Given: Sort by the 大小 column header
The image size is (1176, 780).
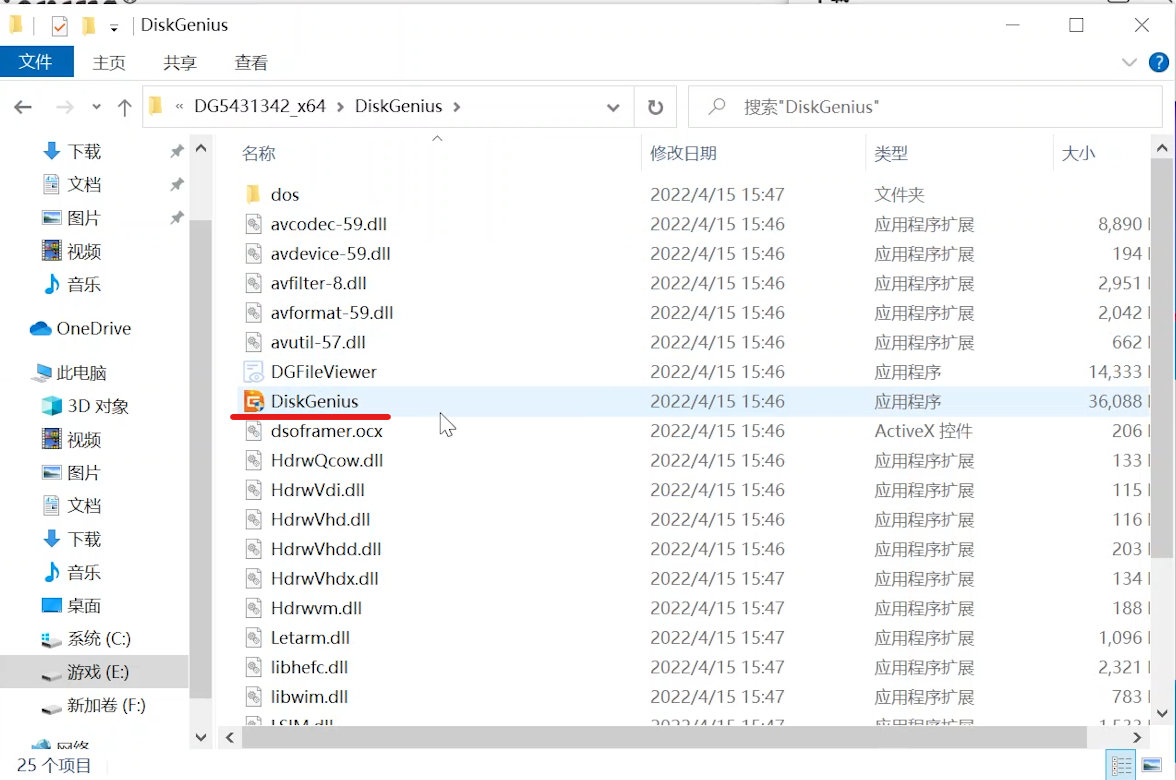Looking at the screenshot, I should pos(1078,154).
